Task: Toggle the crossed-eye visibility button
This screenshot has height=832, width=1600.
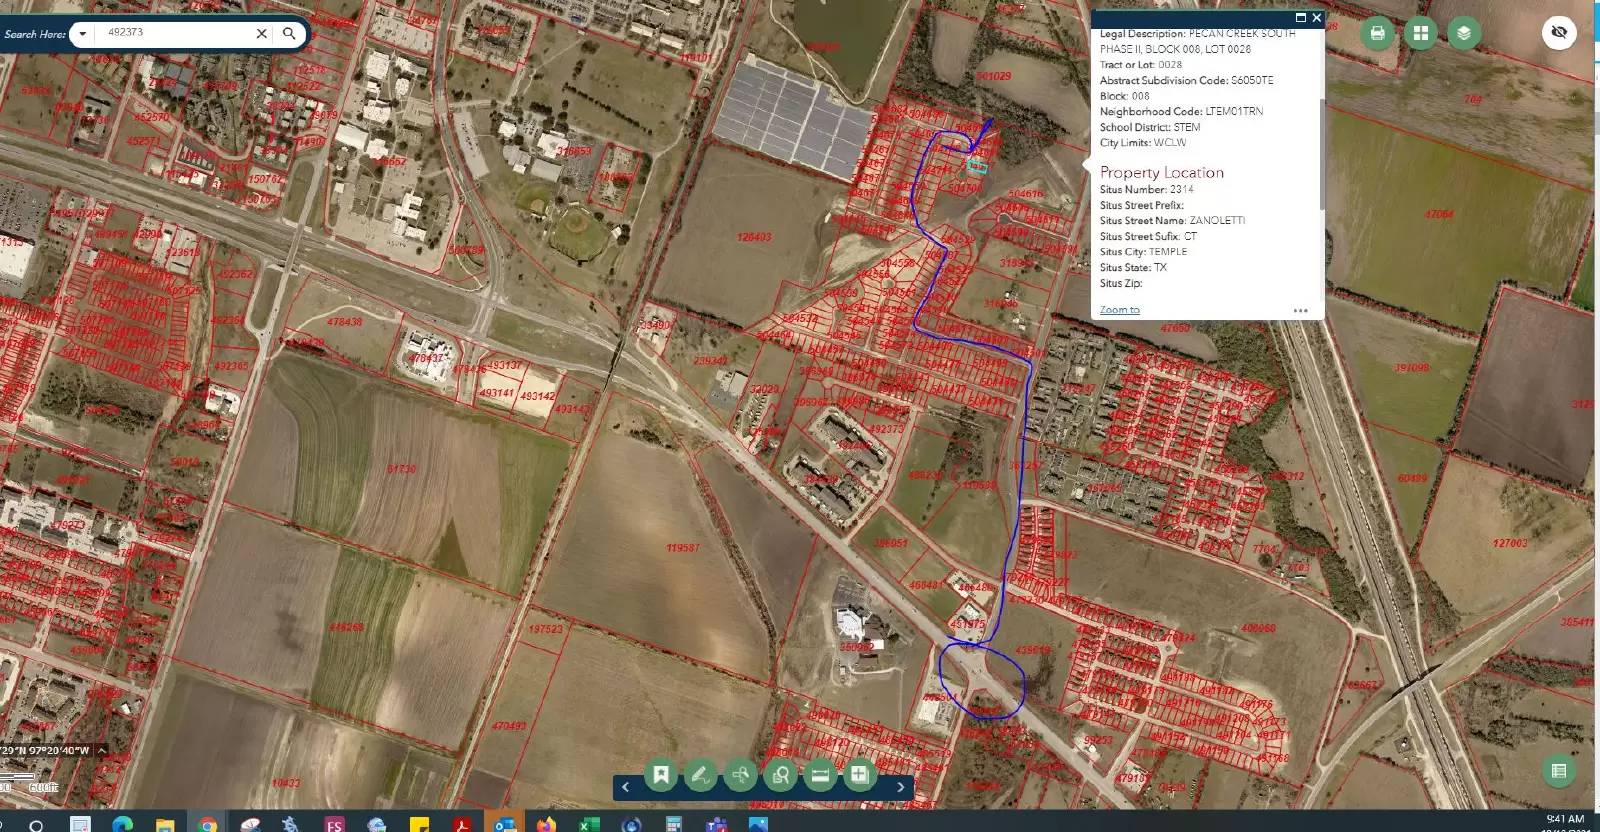Action: (x=1558, y=33)
